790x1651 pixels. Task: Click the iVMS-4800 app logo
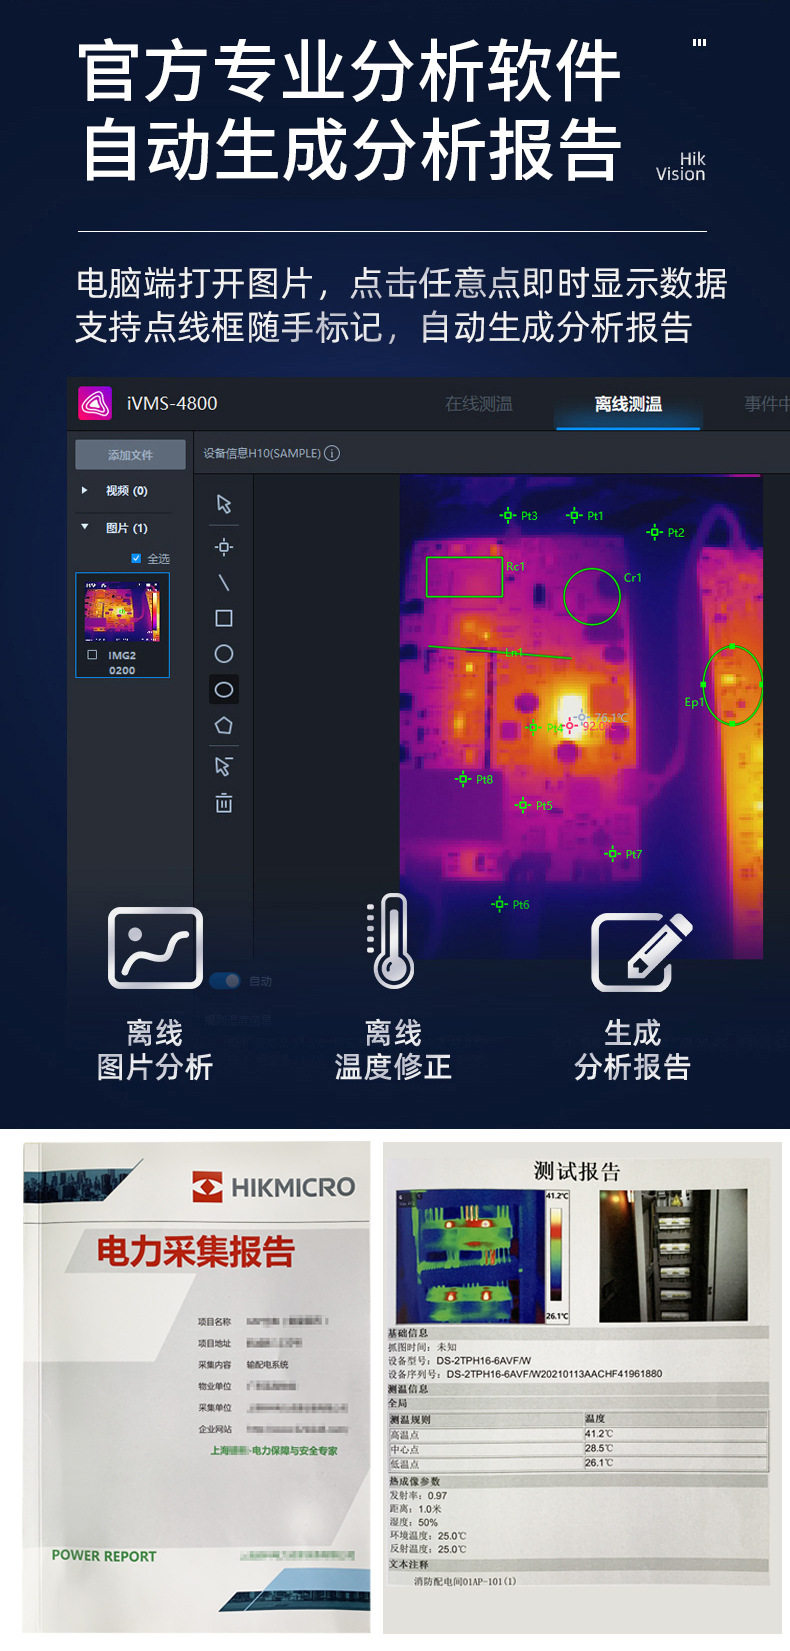(x=95, y=403)
